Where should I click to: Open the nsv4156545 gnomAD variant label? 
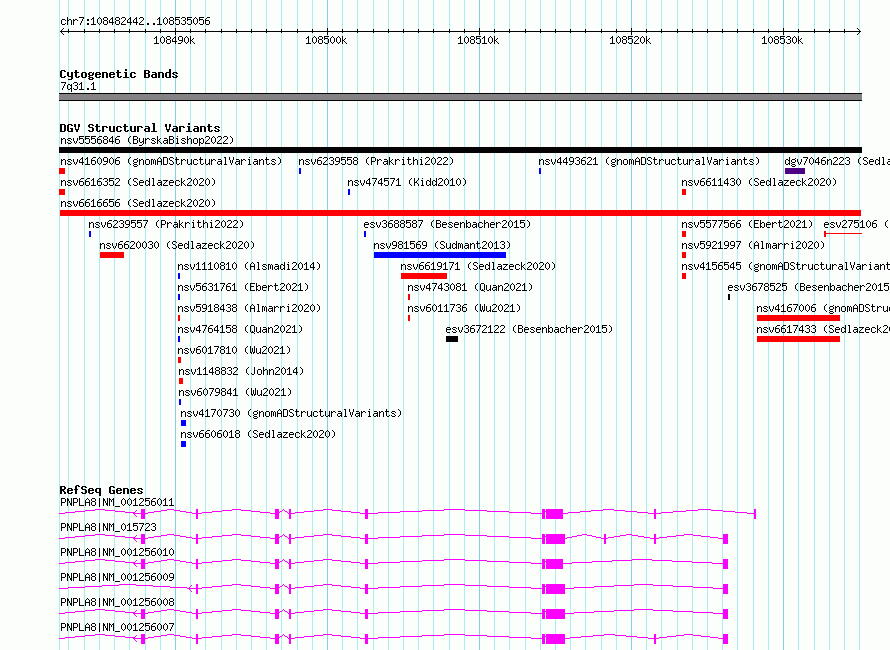pos(786,266)
